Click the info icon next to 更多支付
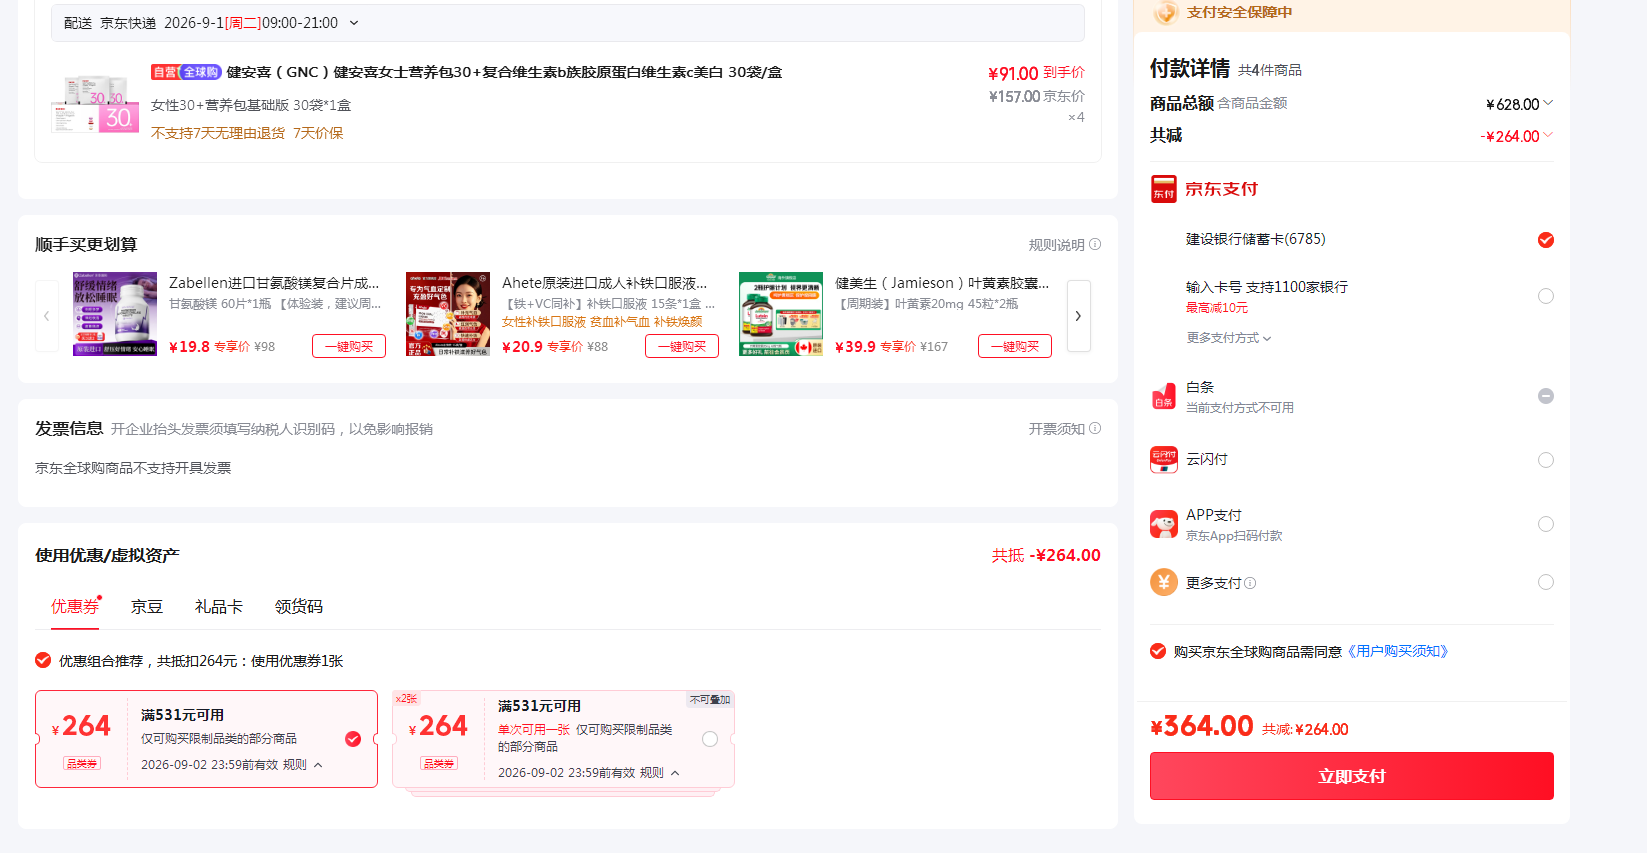1647x862 pixels. [x=1250, y=583]
